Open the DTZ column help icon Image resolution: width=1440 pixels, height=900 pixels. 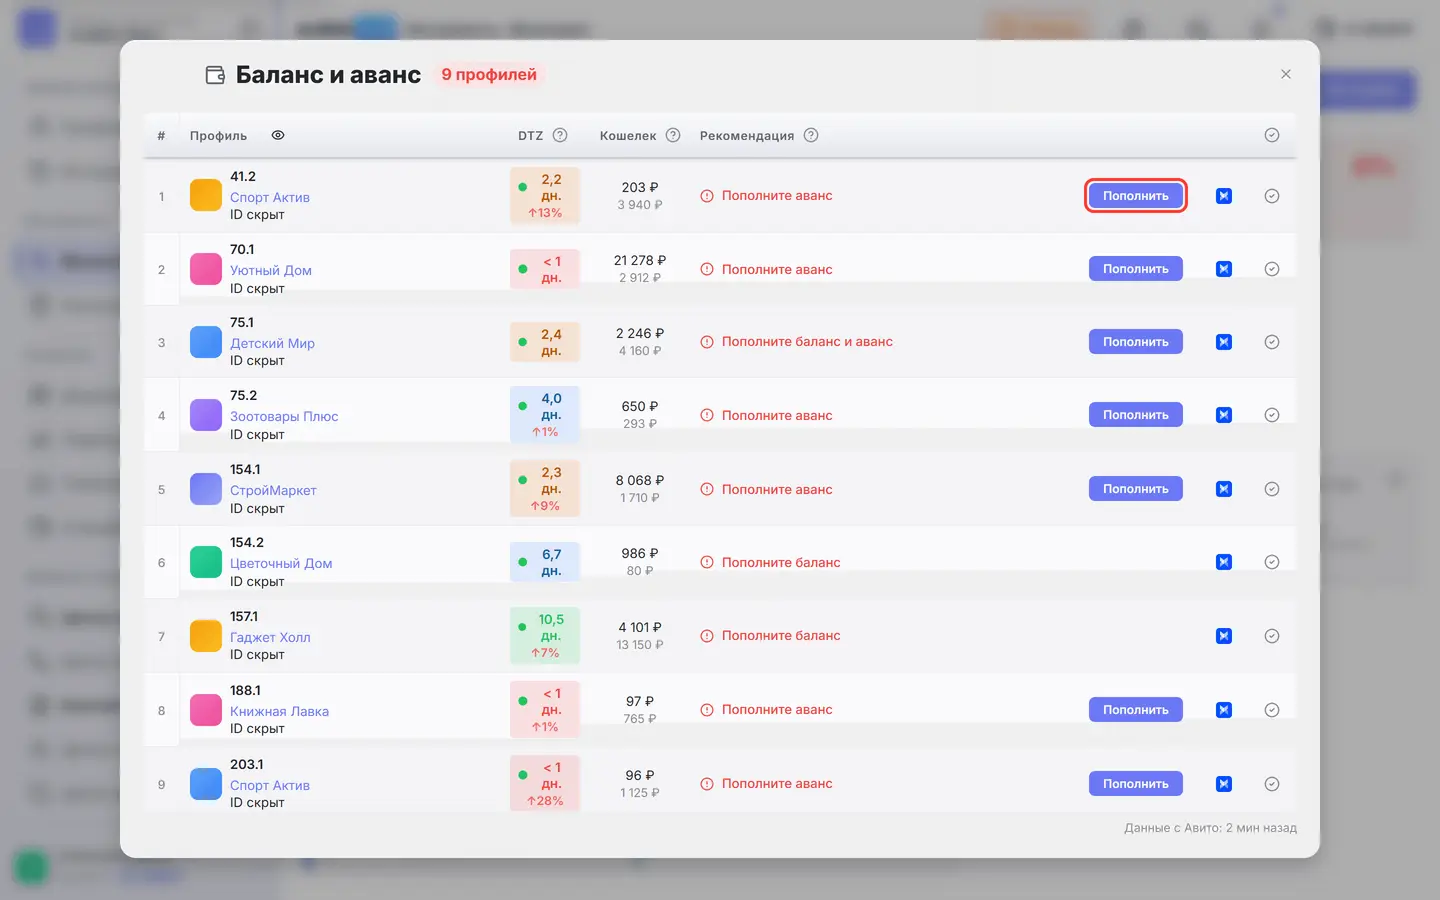(560, 135)
